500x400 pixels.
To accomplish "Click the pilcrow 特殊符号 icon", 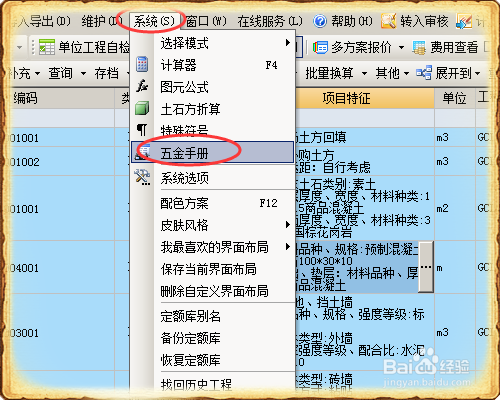I will pyautogui.click(x=142, y=130).
